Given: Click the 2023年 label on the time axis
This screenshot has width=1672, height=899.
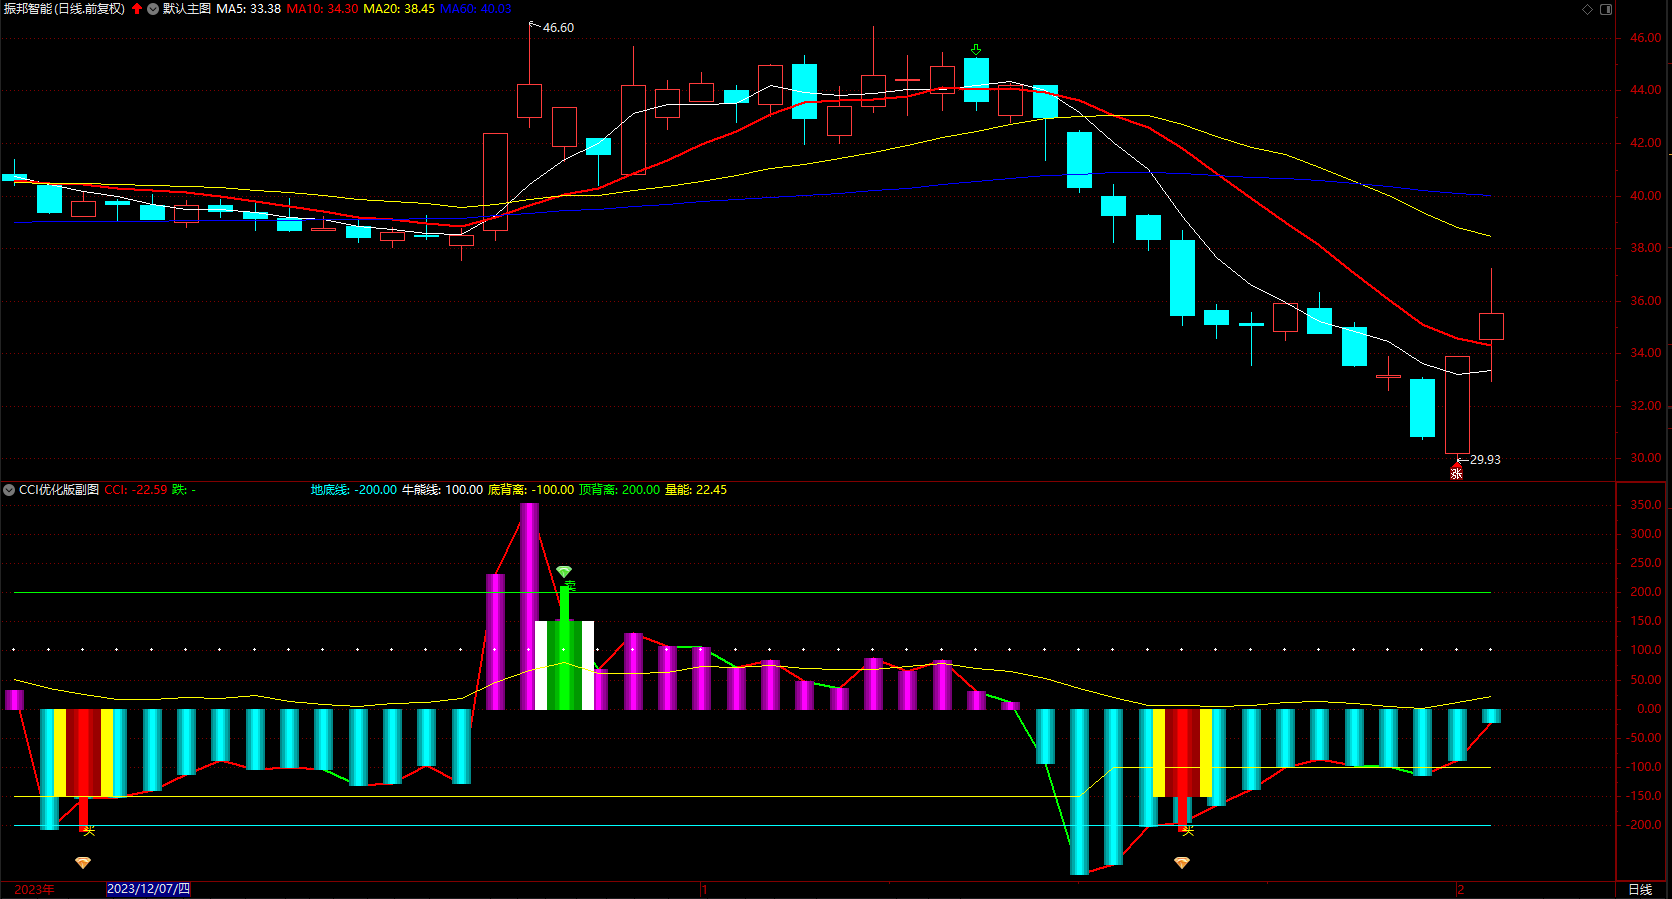Looking at the screenshot, I should click(34, 889).
